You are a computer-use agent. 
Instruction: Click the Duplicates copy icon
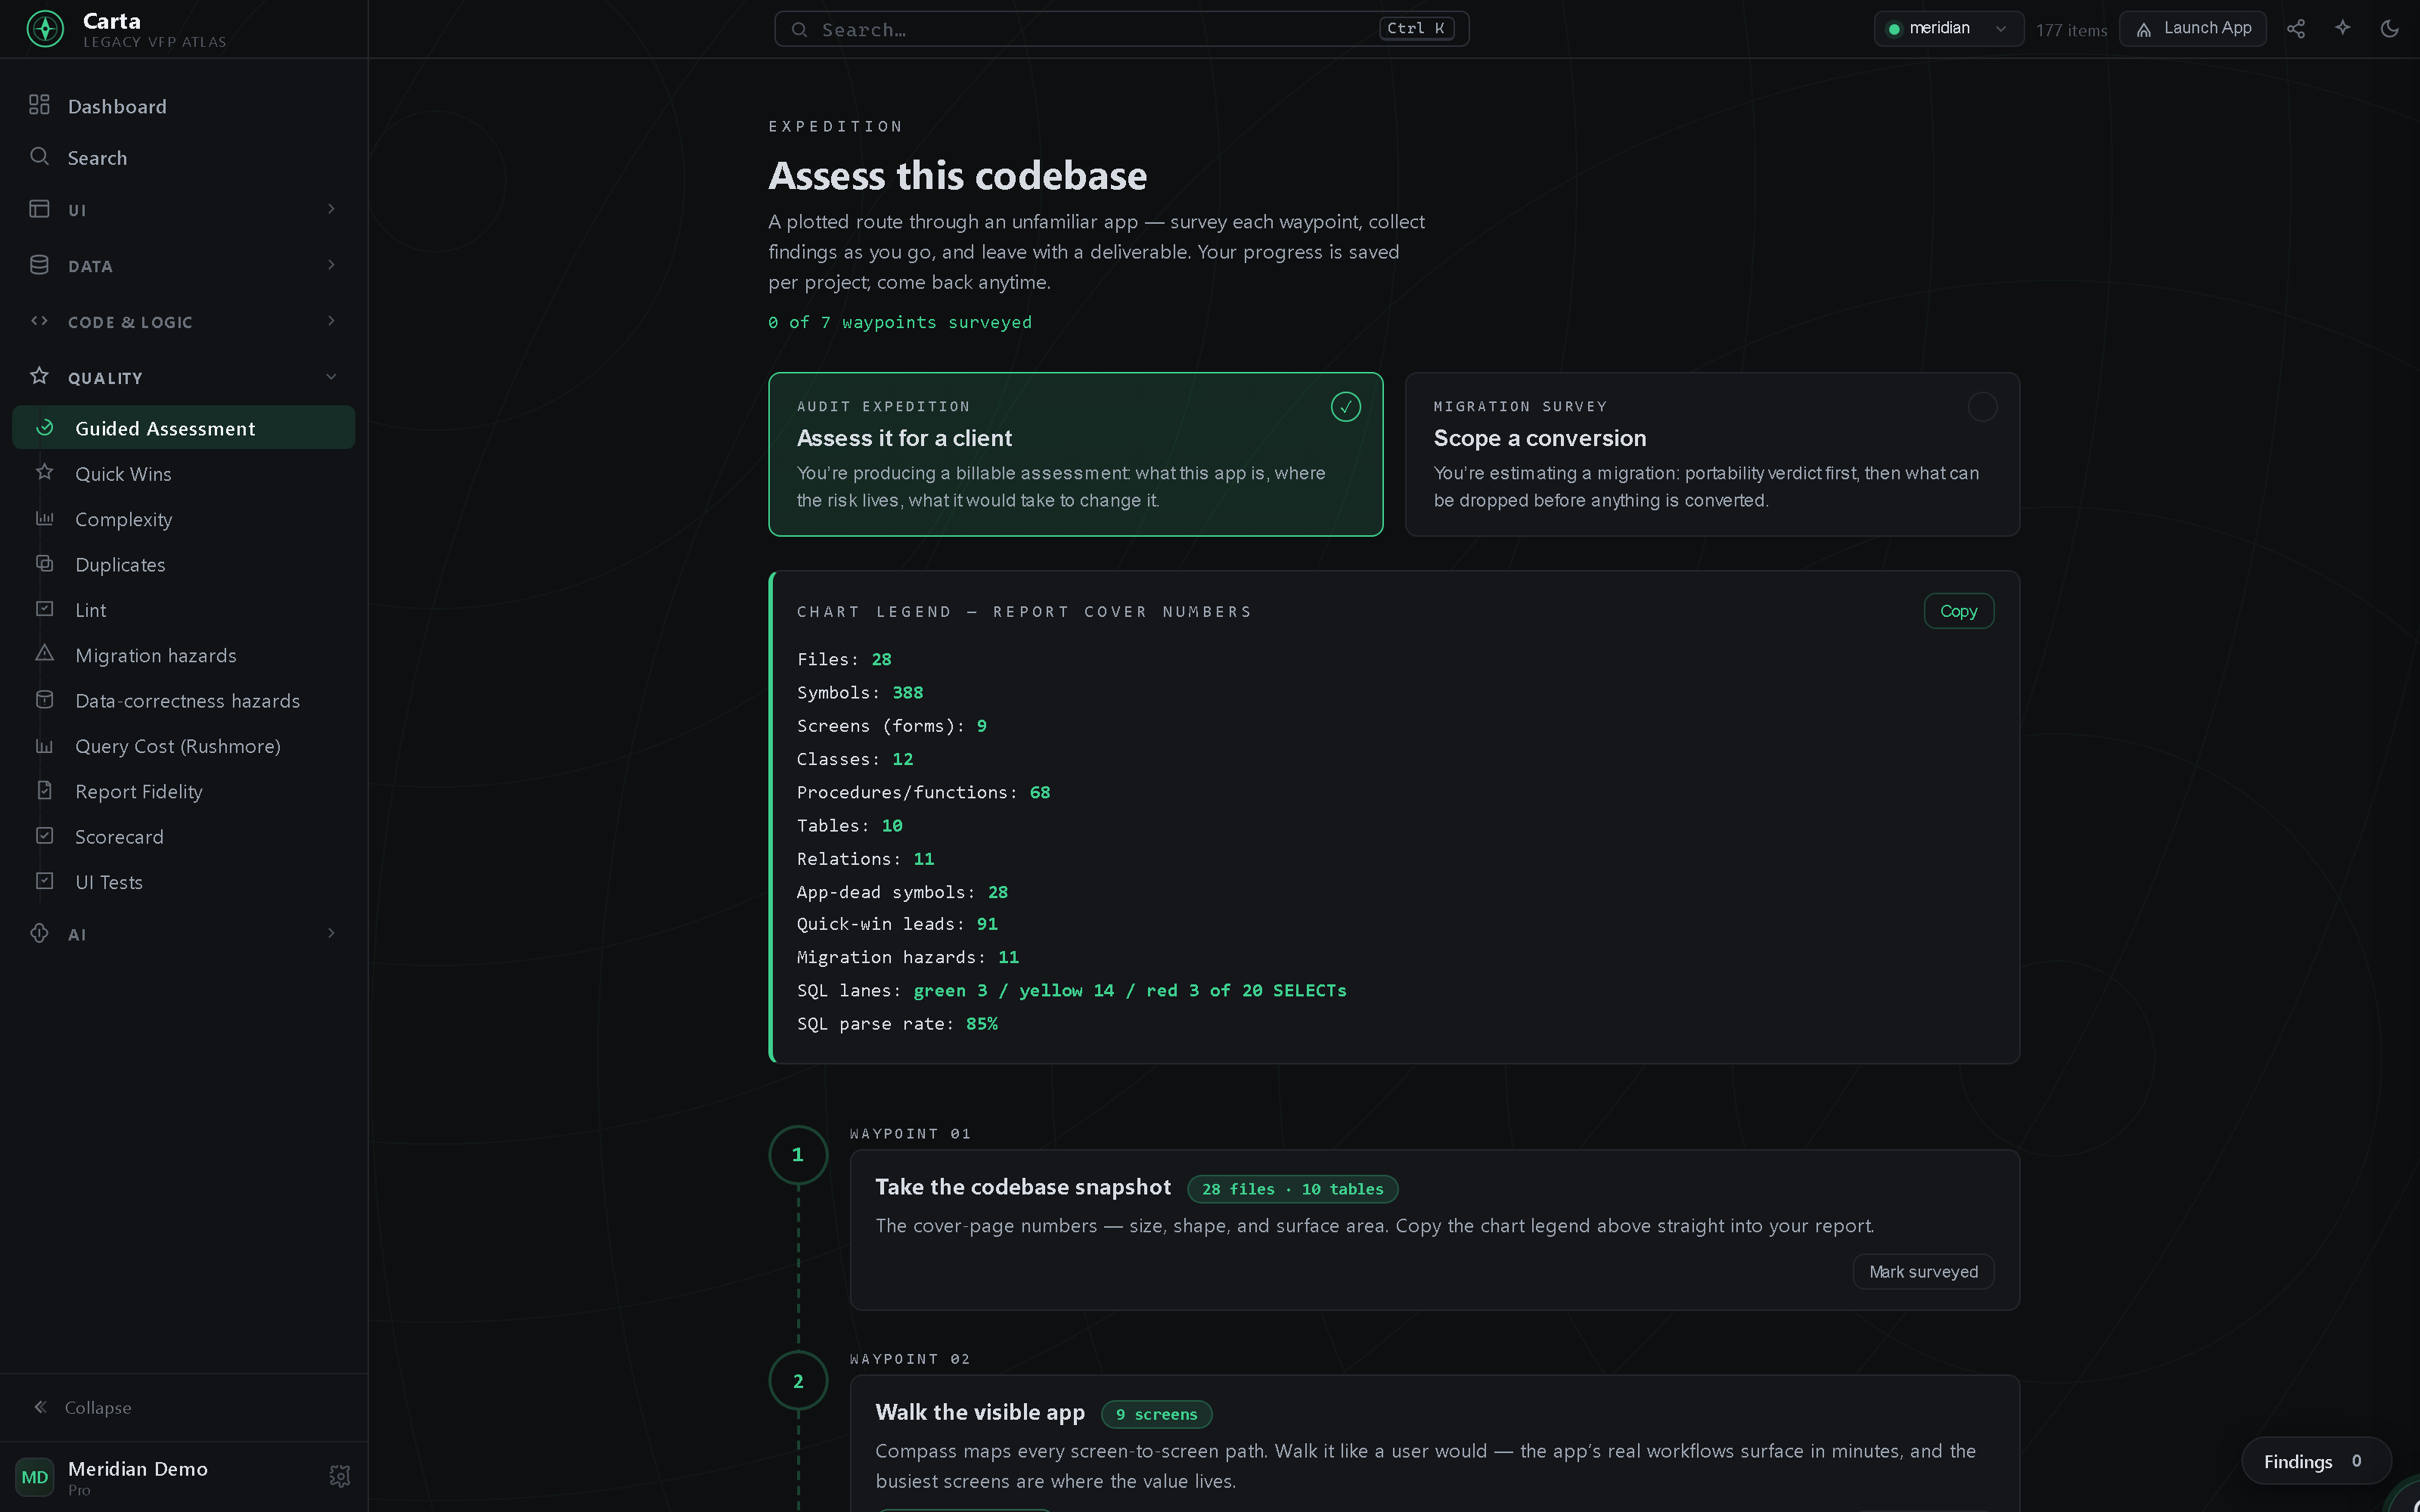click(x=45, y=563)
